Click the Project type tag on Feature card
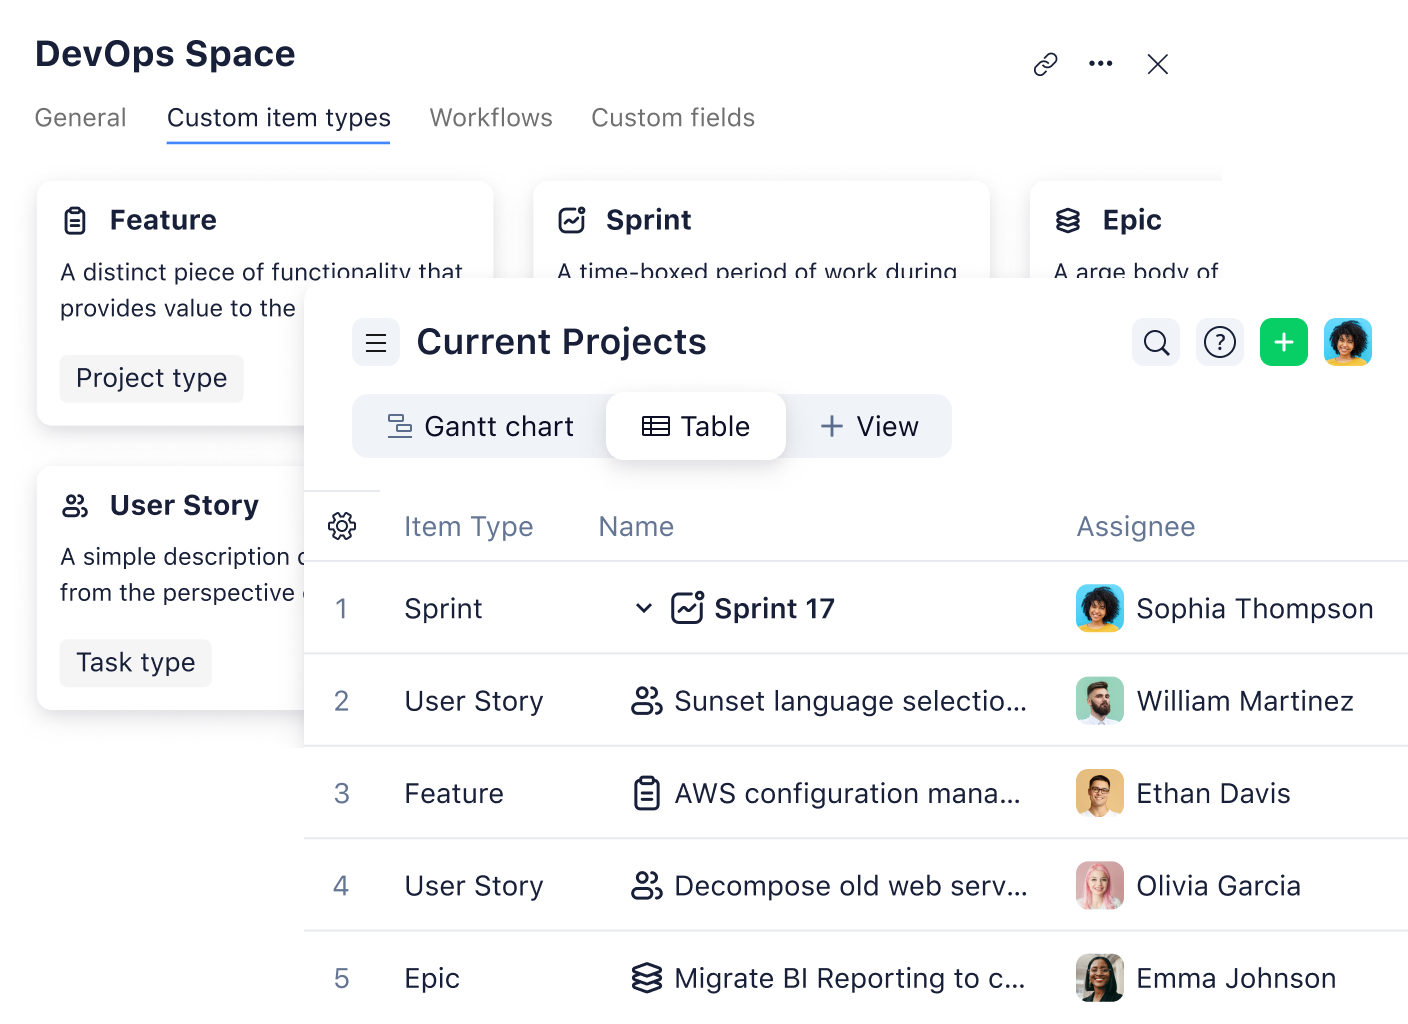The width and height of the screenshot is (1408, 1024). point(151,378)
